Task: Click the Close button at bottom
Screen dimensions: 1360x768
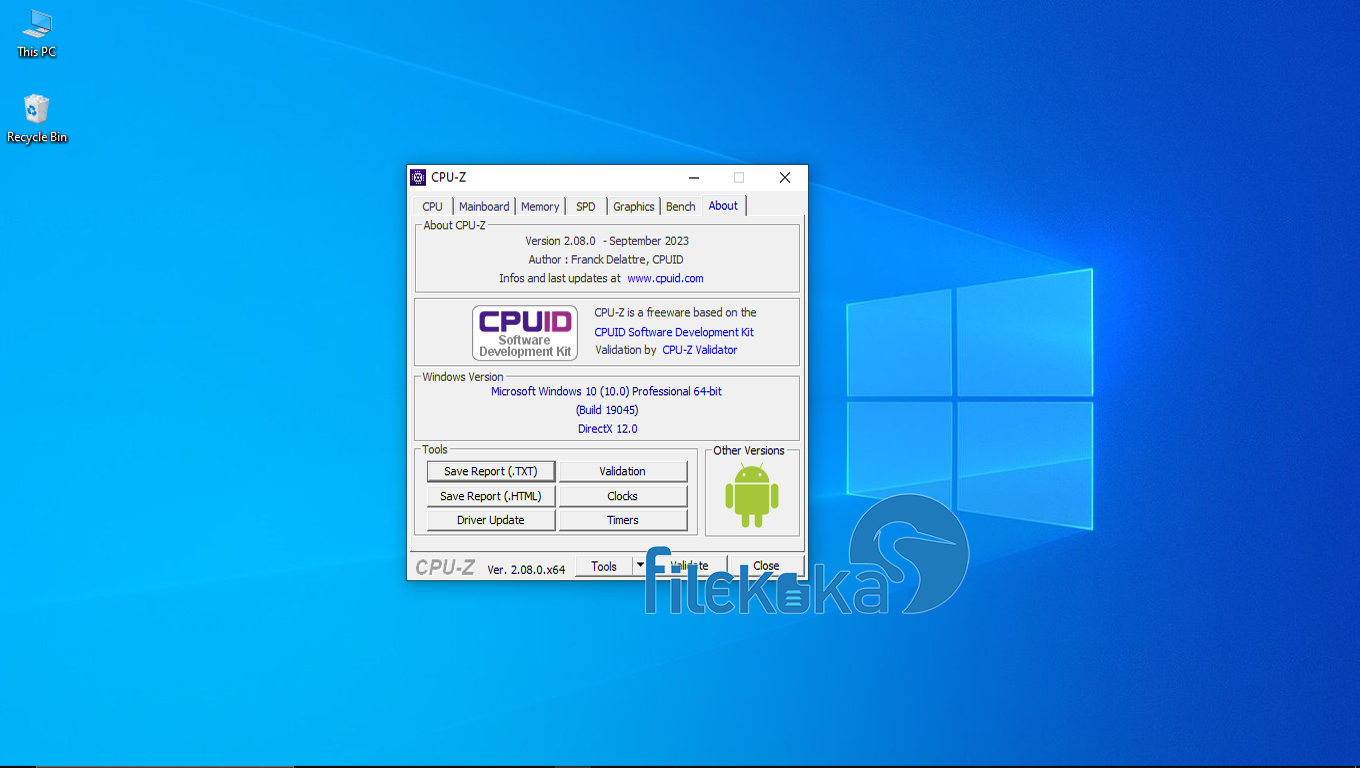Action: [x=766, y=566]
